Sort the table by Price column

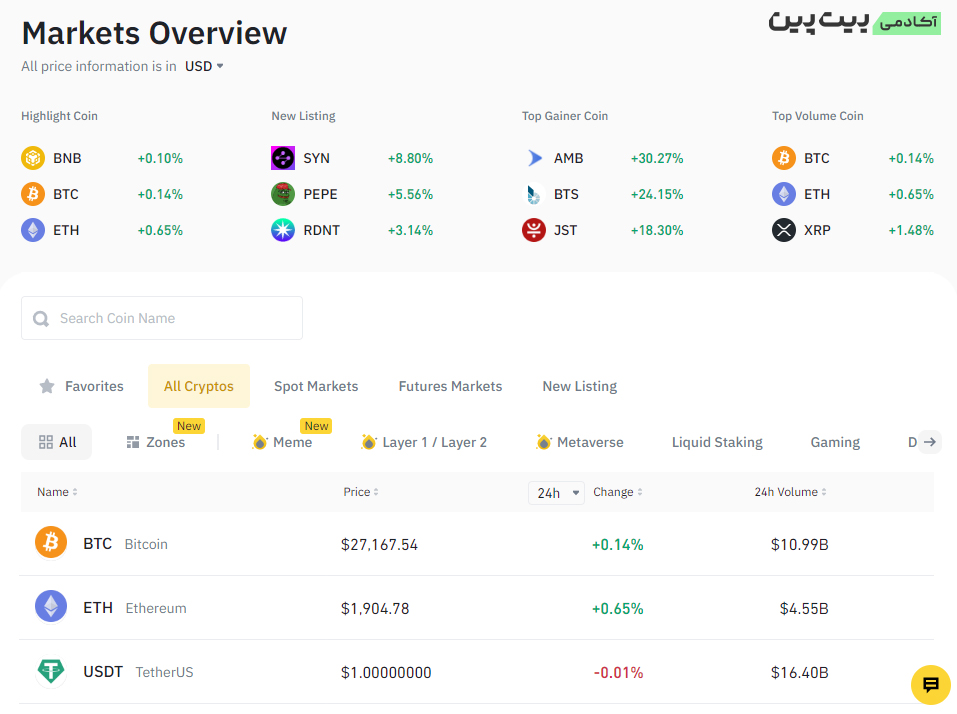click(x=361, y=492)
